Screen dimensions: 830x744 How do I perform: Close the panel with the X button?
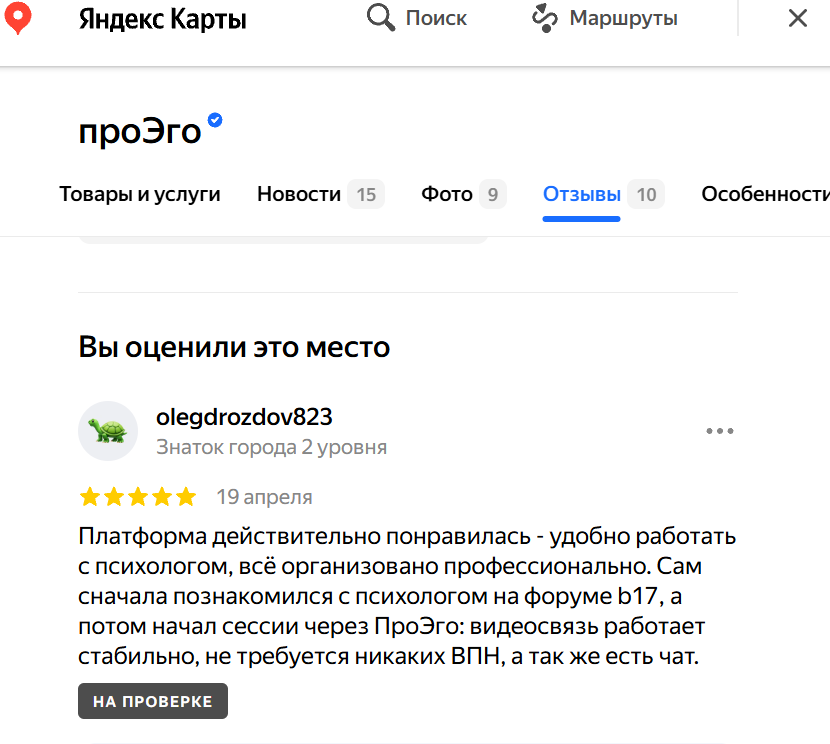click(797, 17)
